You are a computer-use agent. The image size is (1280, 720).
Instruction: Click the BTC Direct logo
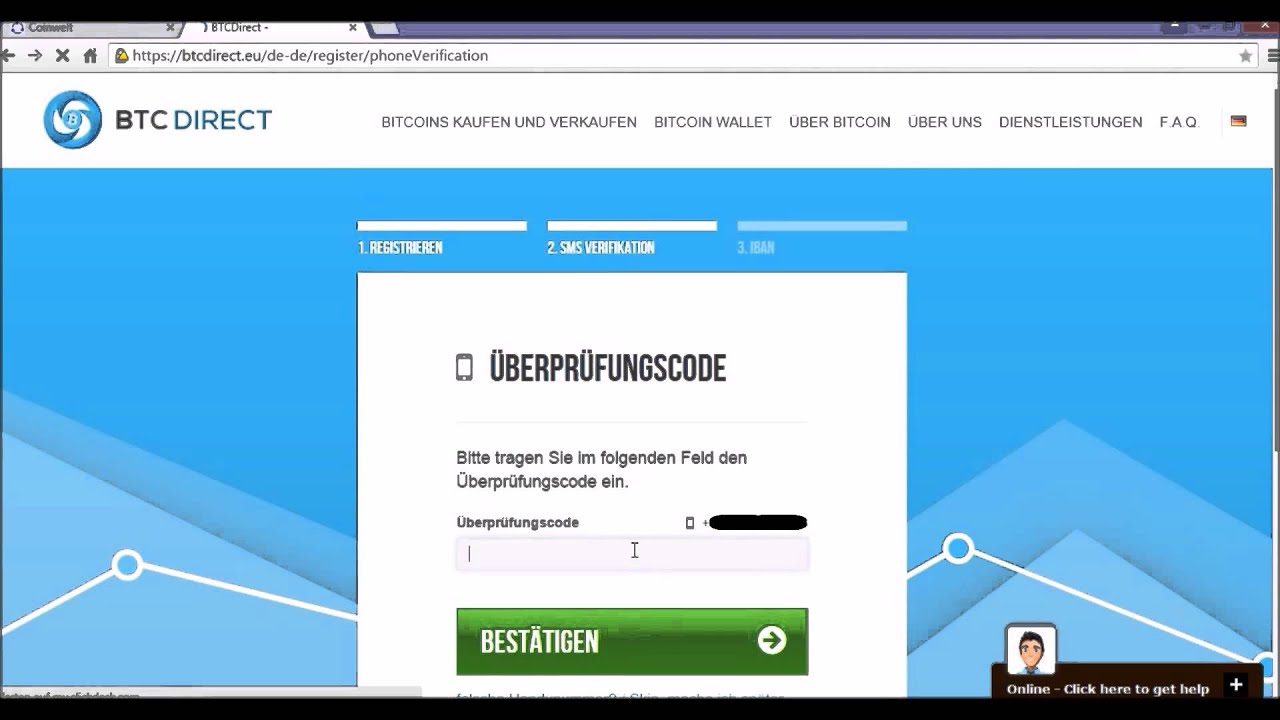(x=158, y=120)
